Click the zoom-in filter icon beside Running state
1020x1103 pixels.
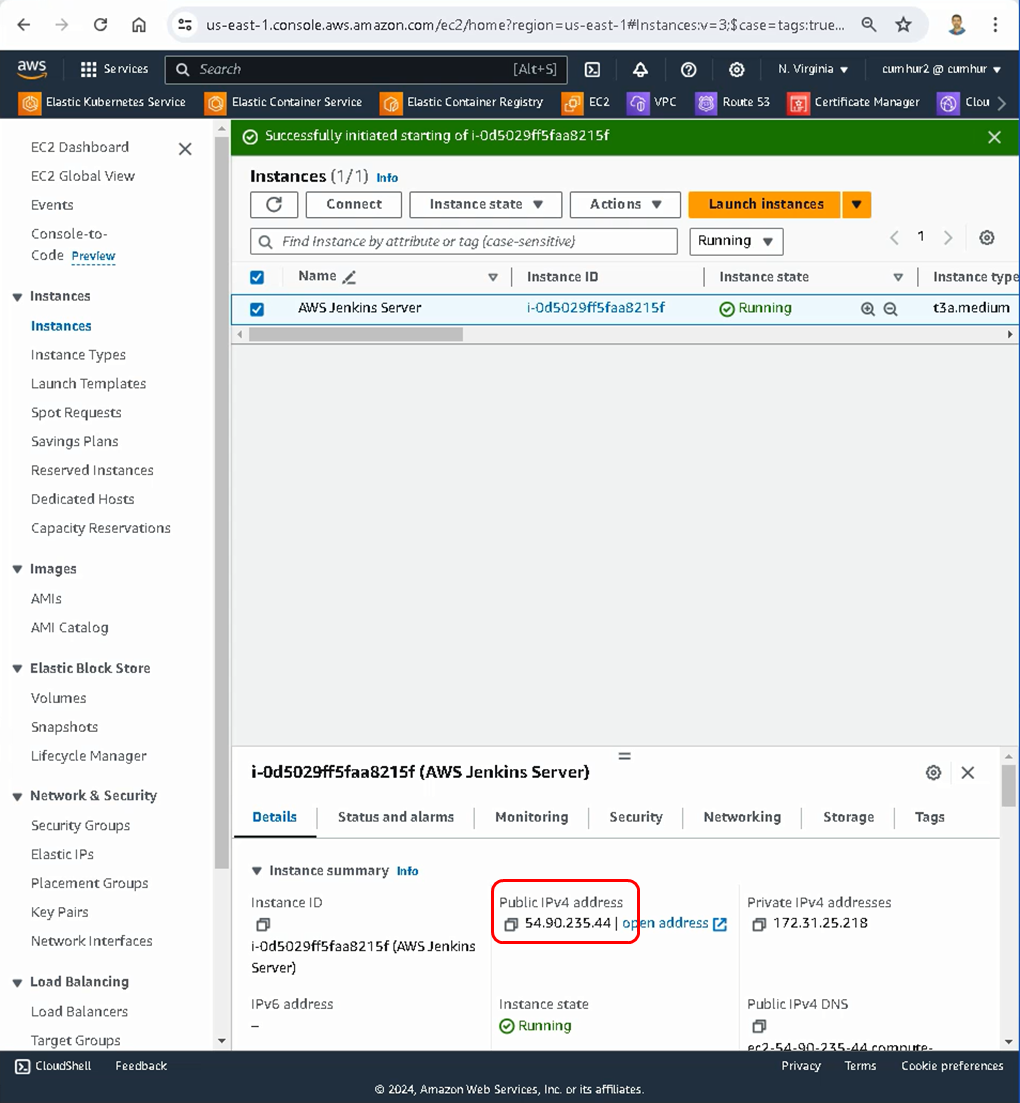point(868,309)
